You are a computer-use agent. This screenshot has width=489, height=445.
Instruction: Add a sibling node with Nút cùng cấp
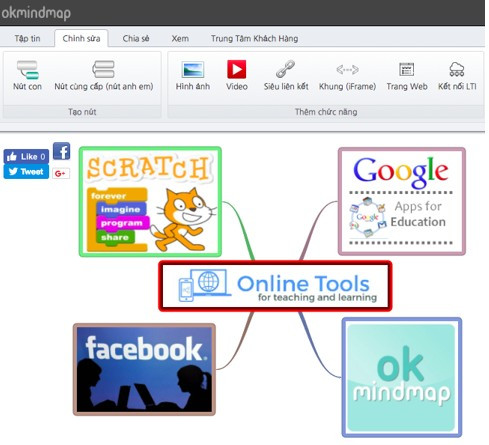click(104, 75)
